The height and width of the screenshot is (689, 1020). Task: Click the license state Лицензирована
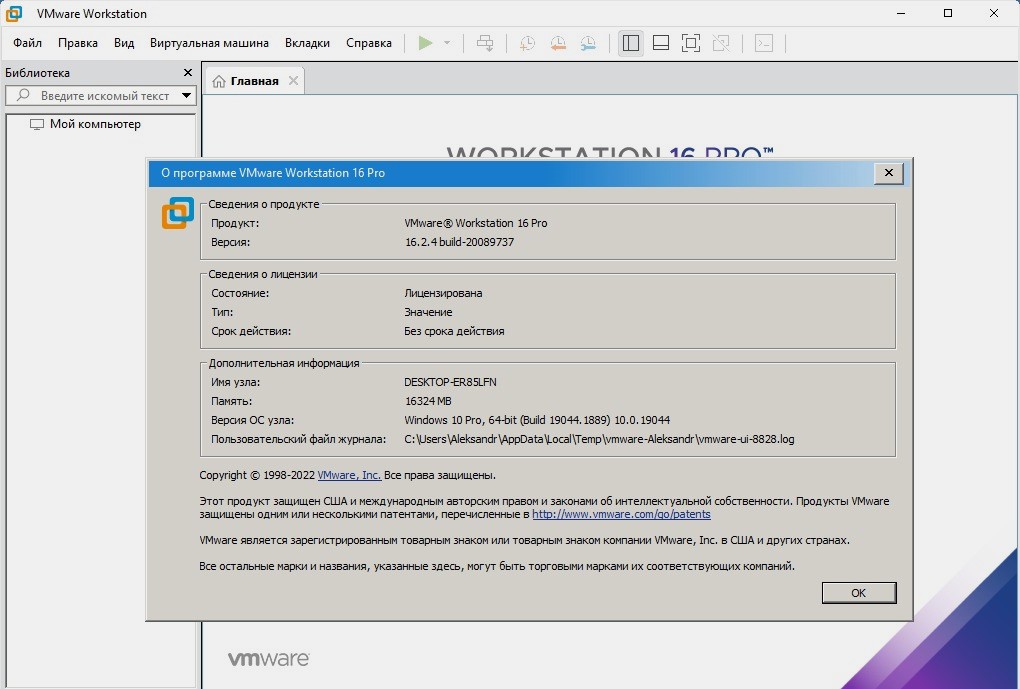[x=443, y=293]
